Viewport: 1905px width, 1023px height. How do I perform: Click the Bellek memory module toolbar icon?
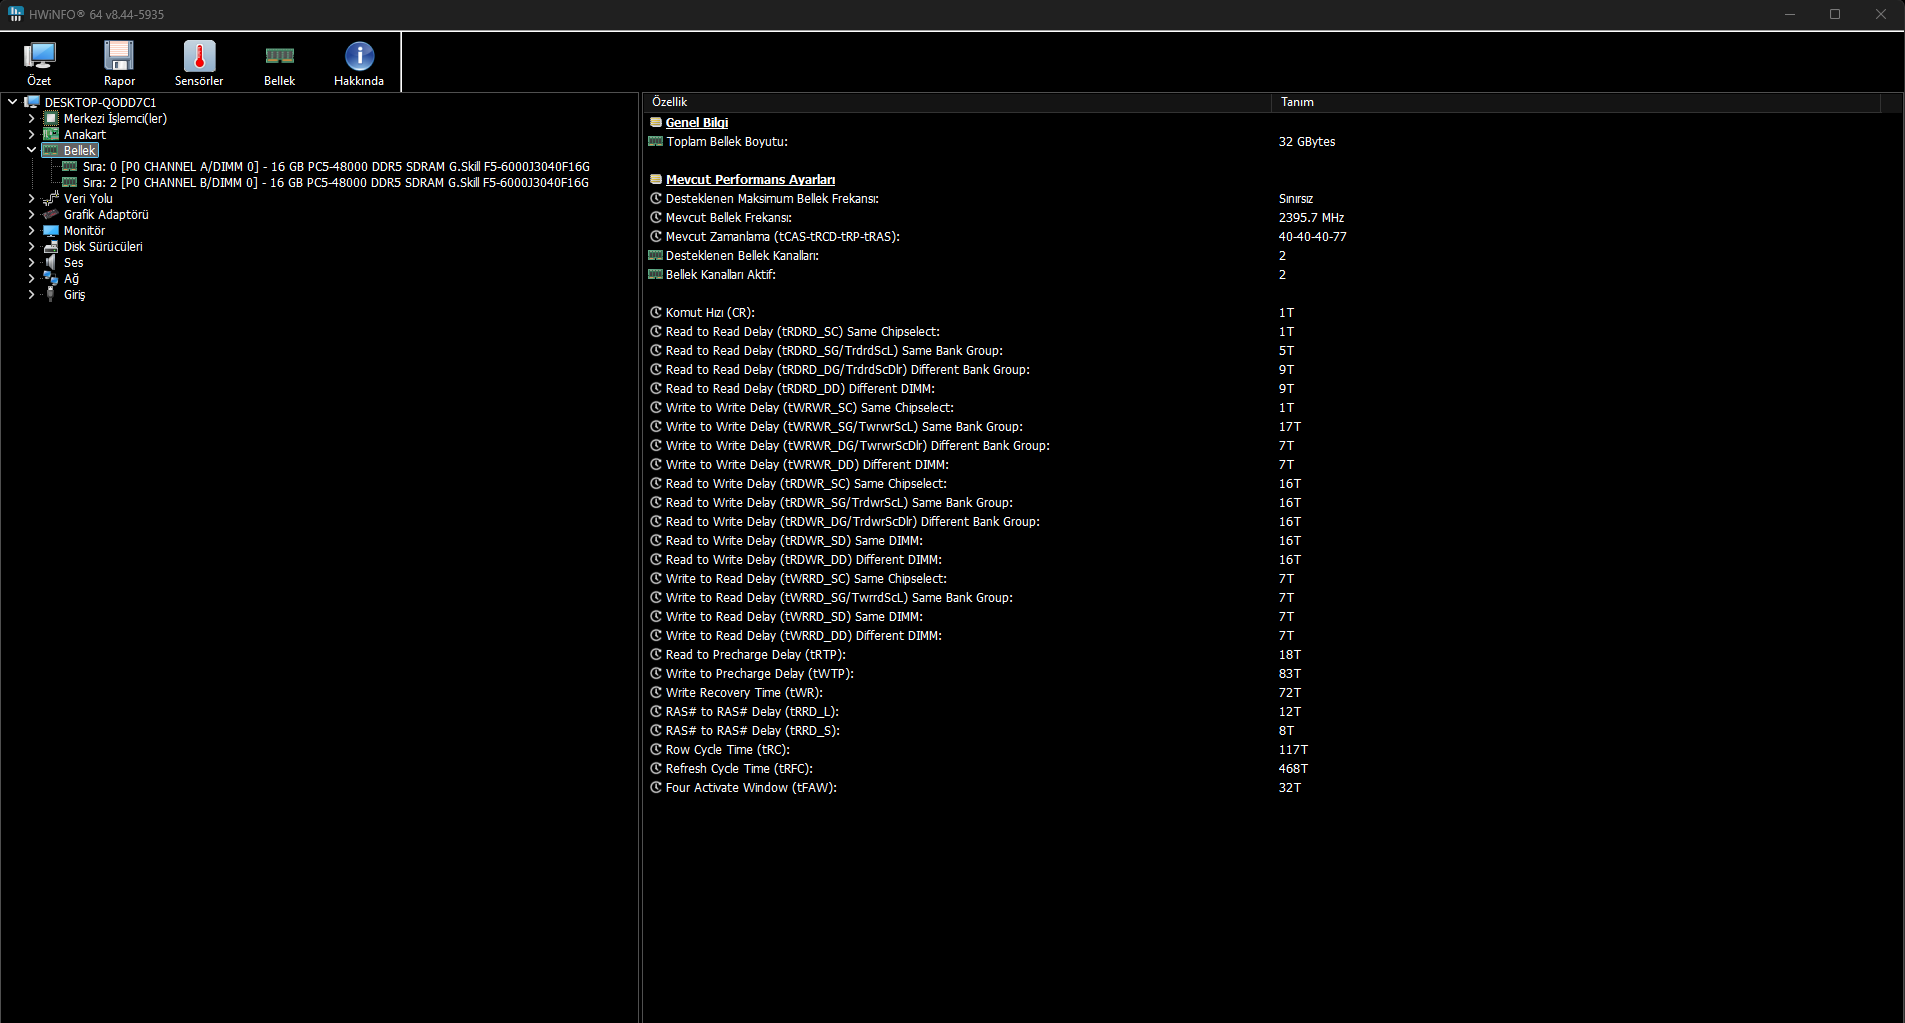click(x=279, y=57)
